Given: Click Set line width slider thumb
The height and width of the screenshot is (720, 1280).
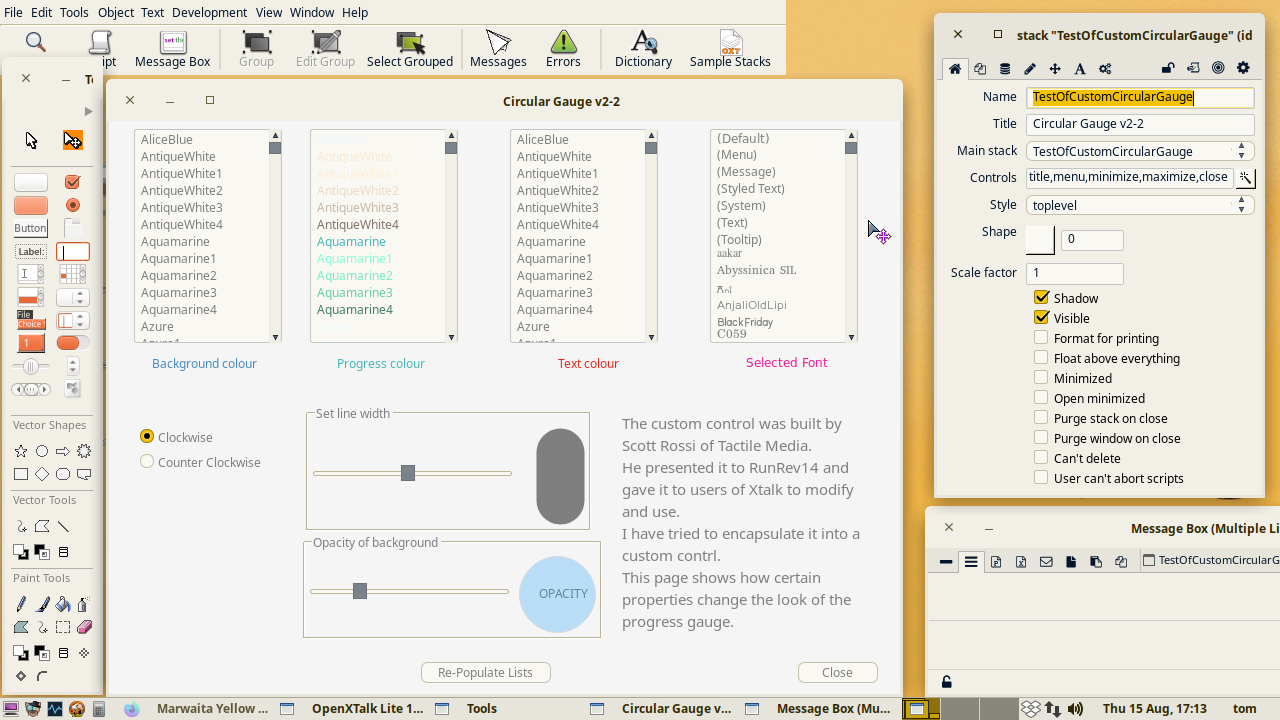Looking at the screenshot, I should coord(408,473).
